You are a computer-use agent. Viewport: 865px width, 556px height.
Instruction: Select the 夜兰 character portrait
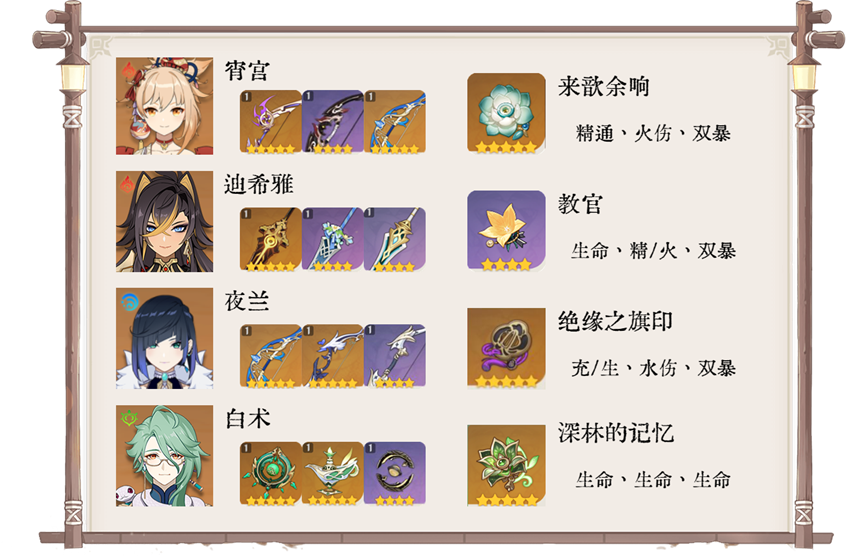click(164, 339)
